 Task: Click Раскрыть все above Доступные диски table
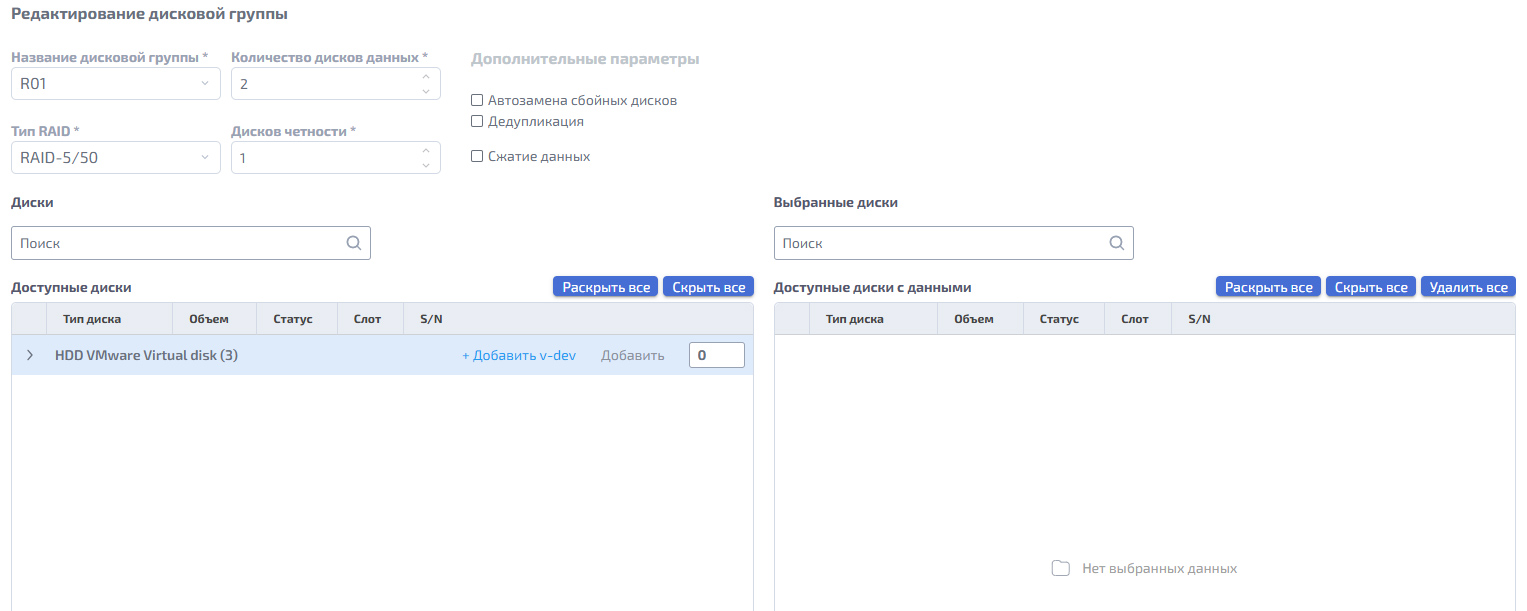click(x=606, y=287)
